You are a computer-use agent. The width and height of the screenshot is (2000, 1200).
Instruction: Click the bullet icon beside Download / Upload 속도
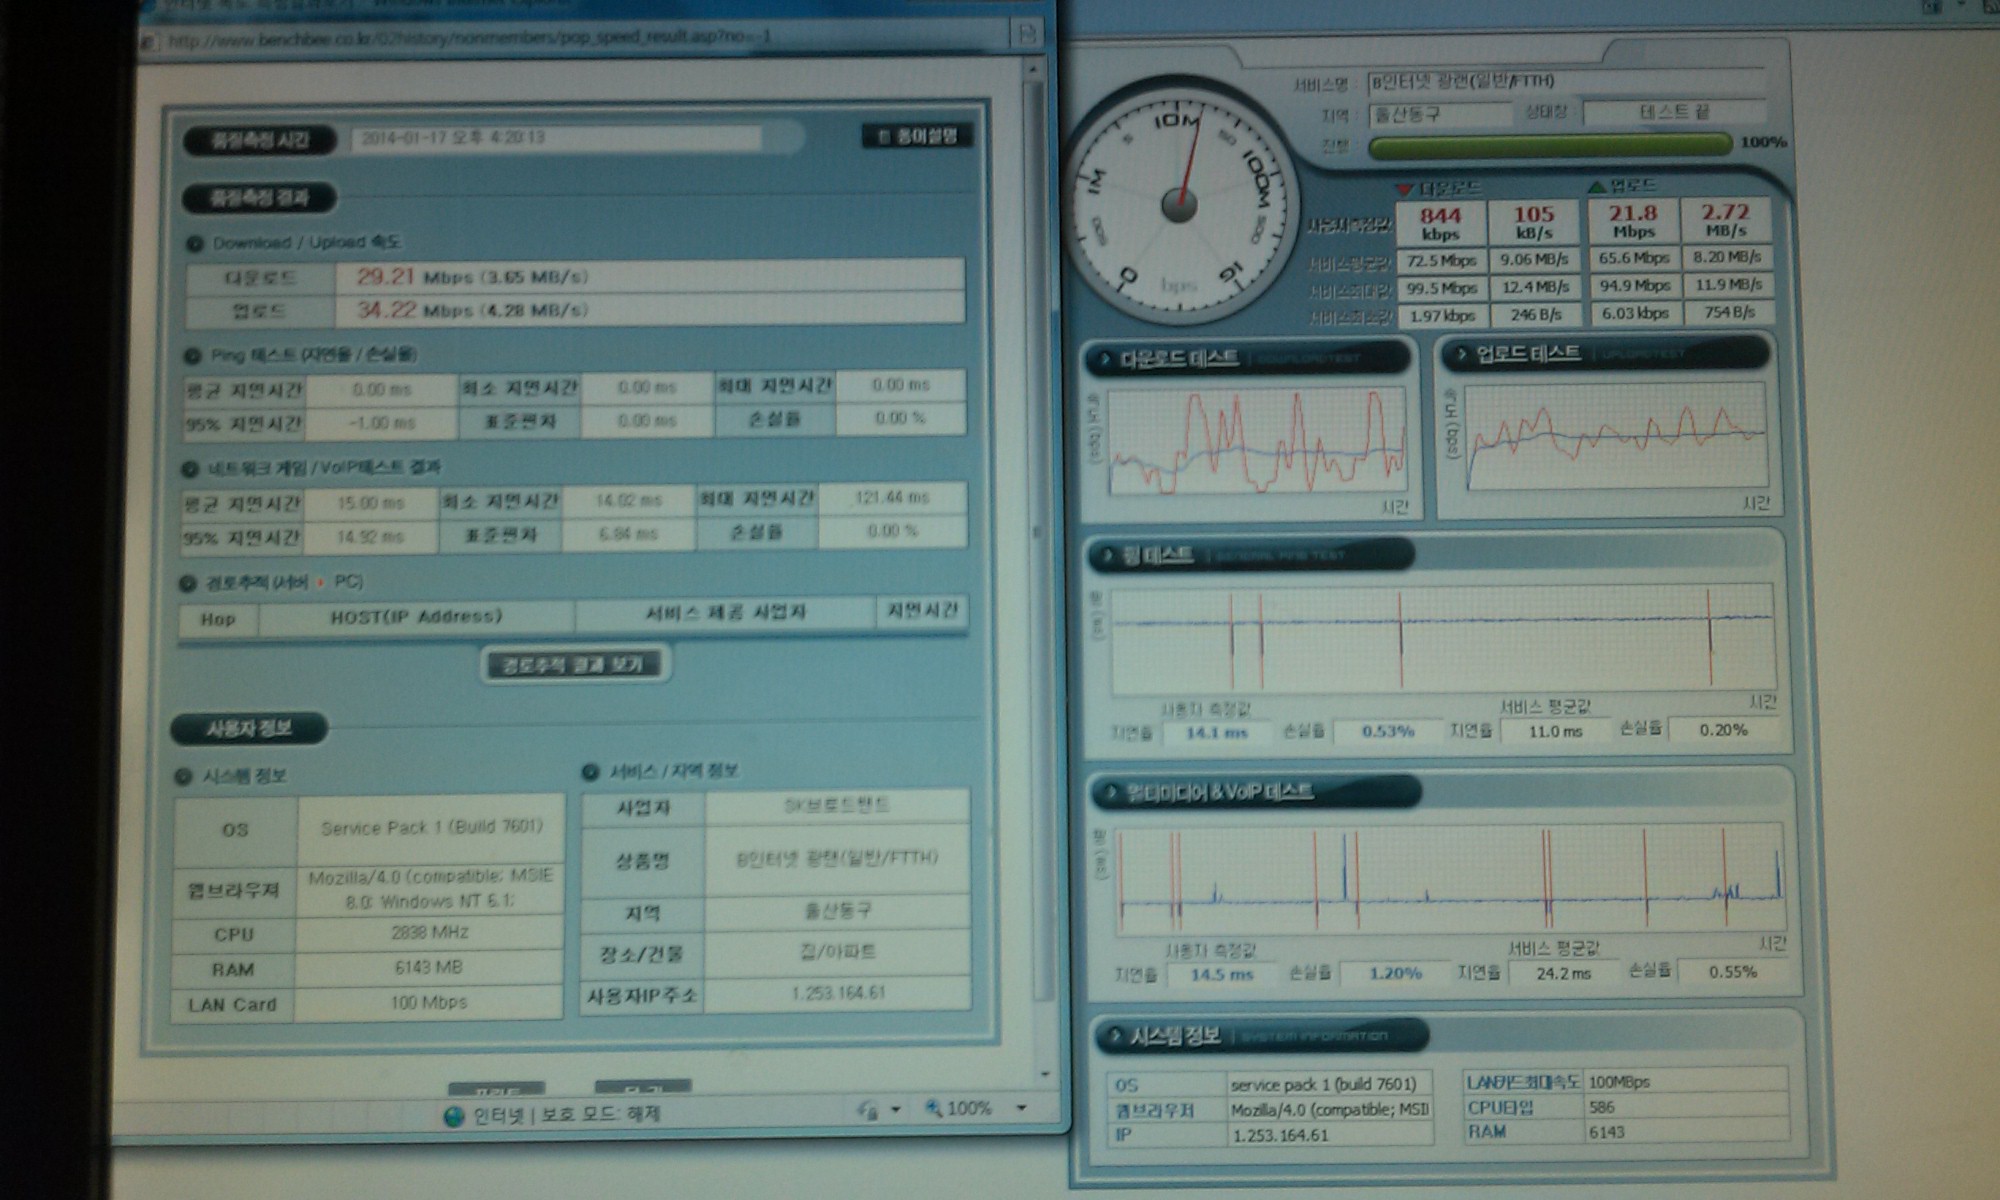tap(195, 243)
